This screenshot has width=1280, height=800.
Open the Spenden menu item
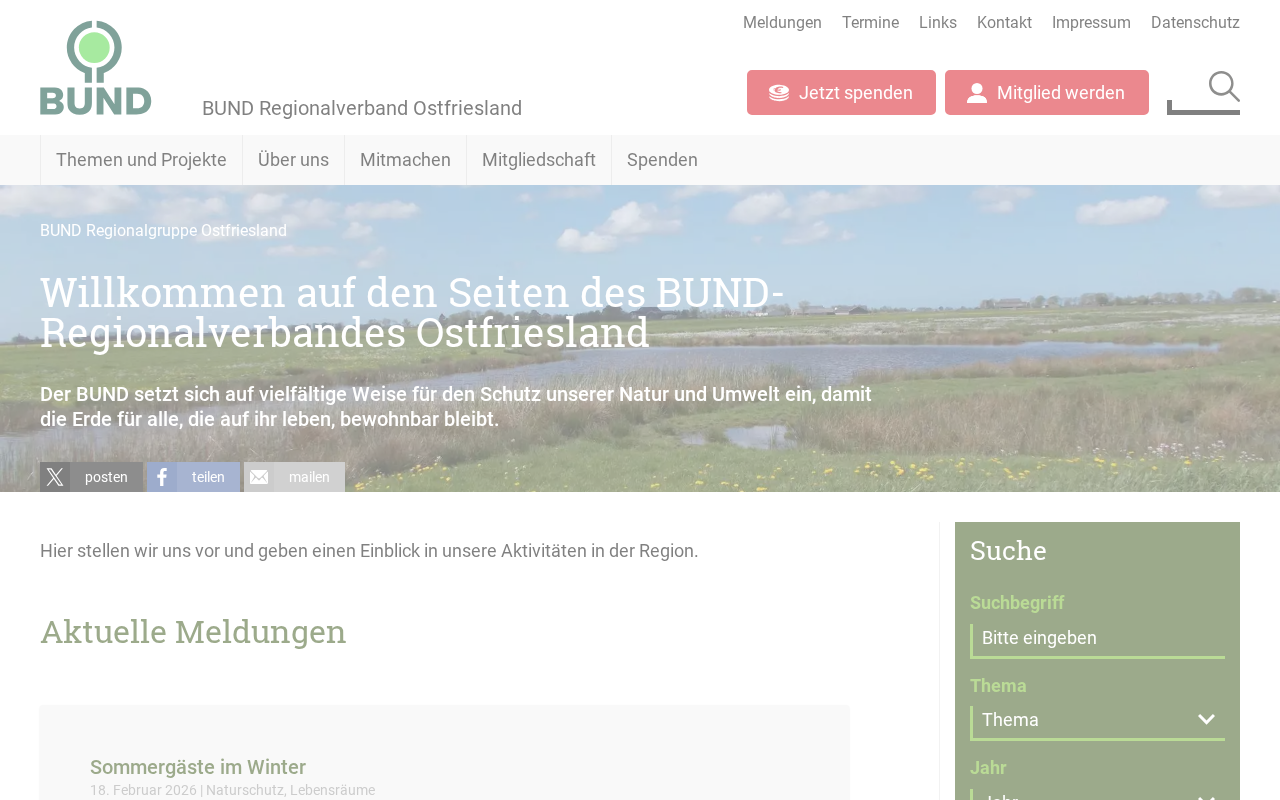662,160
